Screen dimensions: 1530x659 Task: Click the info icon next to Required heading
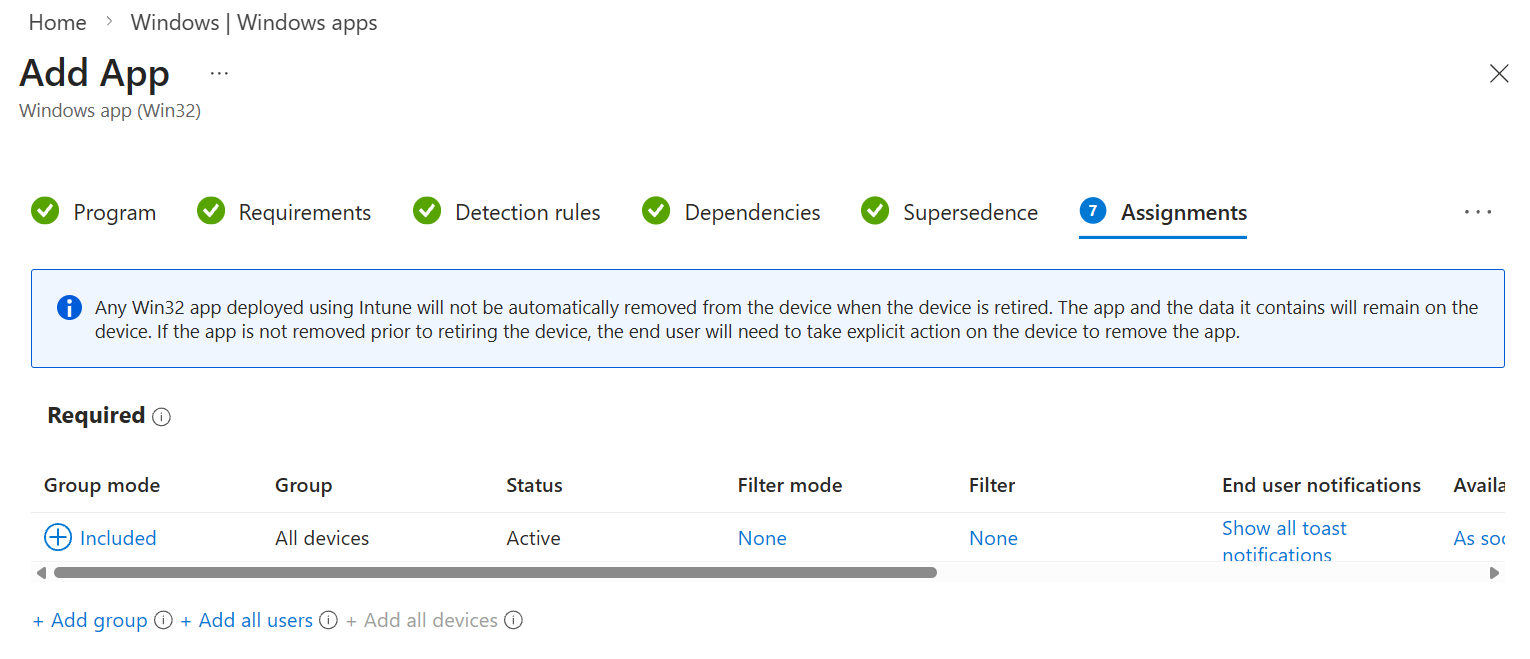click(161, 416)
